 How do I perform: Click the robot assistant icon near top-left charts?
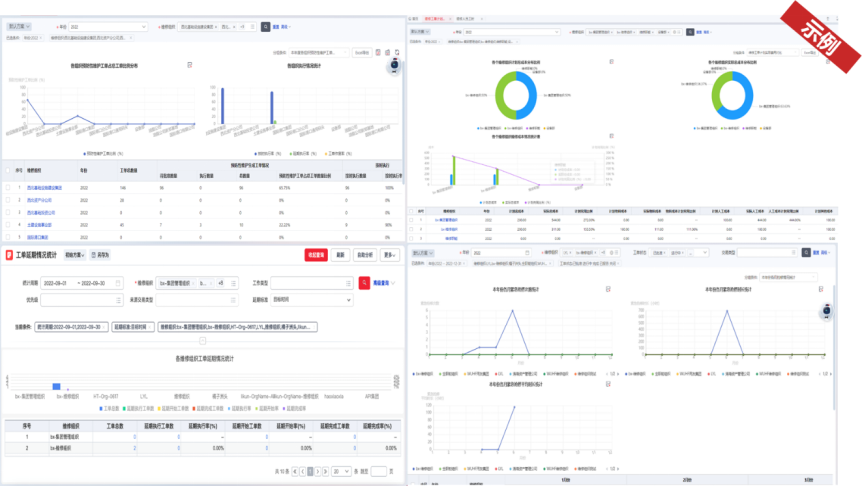click(x=394, y=66)
